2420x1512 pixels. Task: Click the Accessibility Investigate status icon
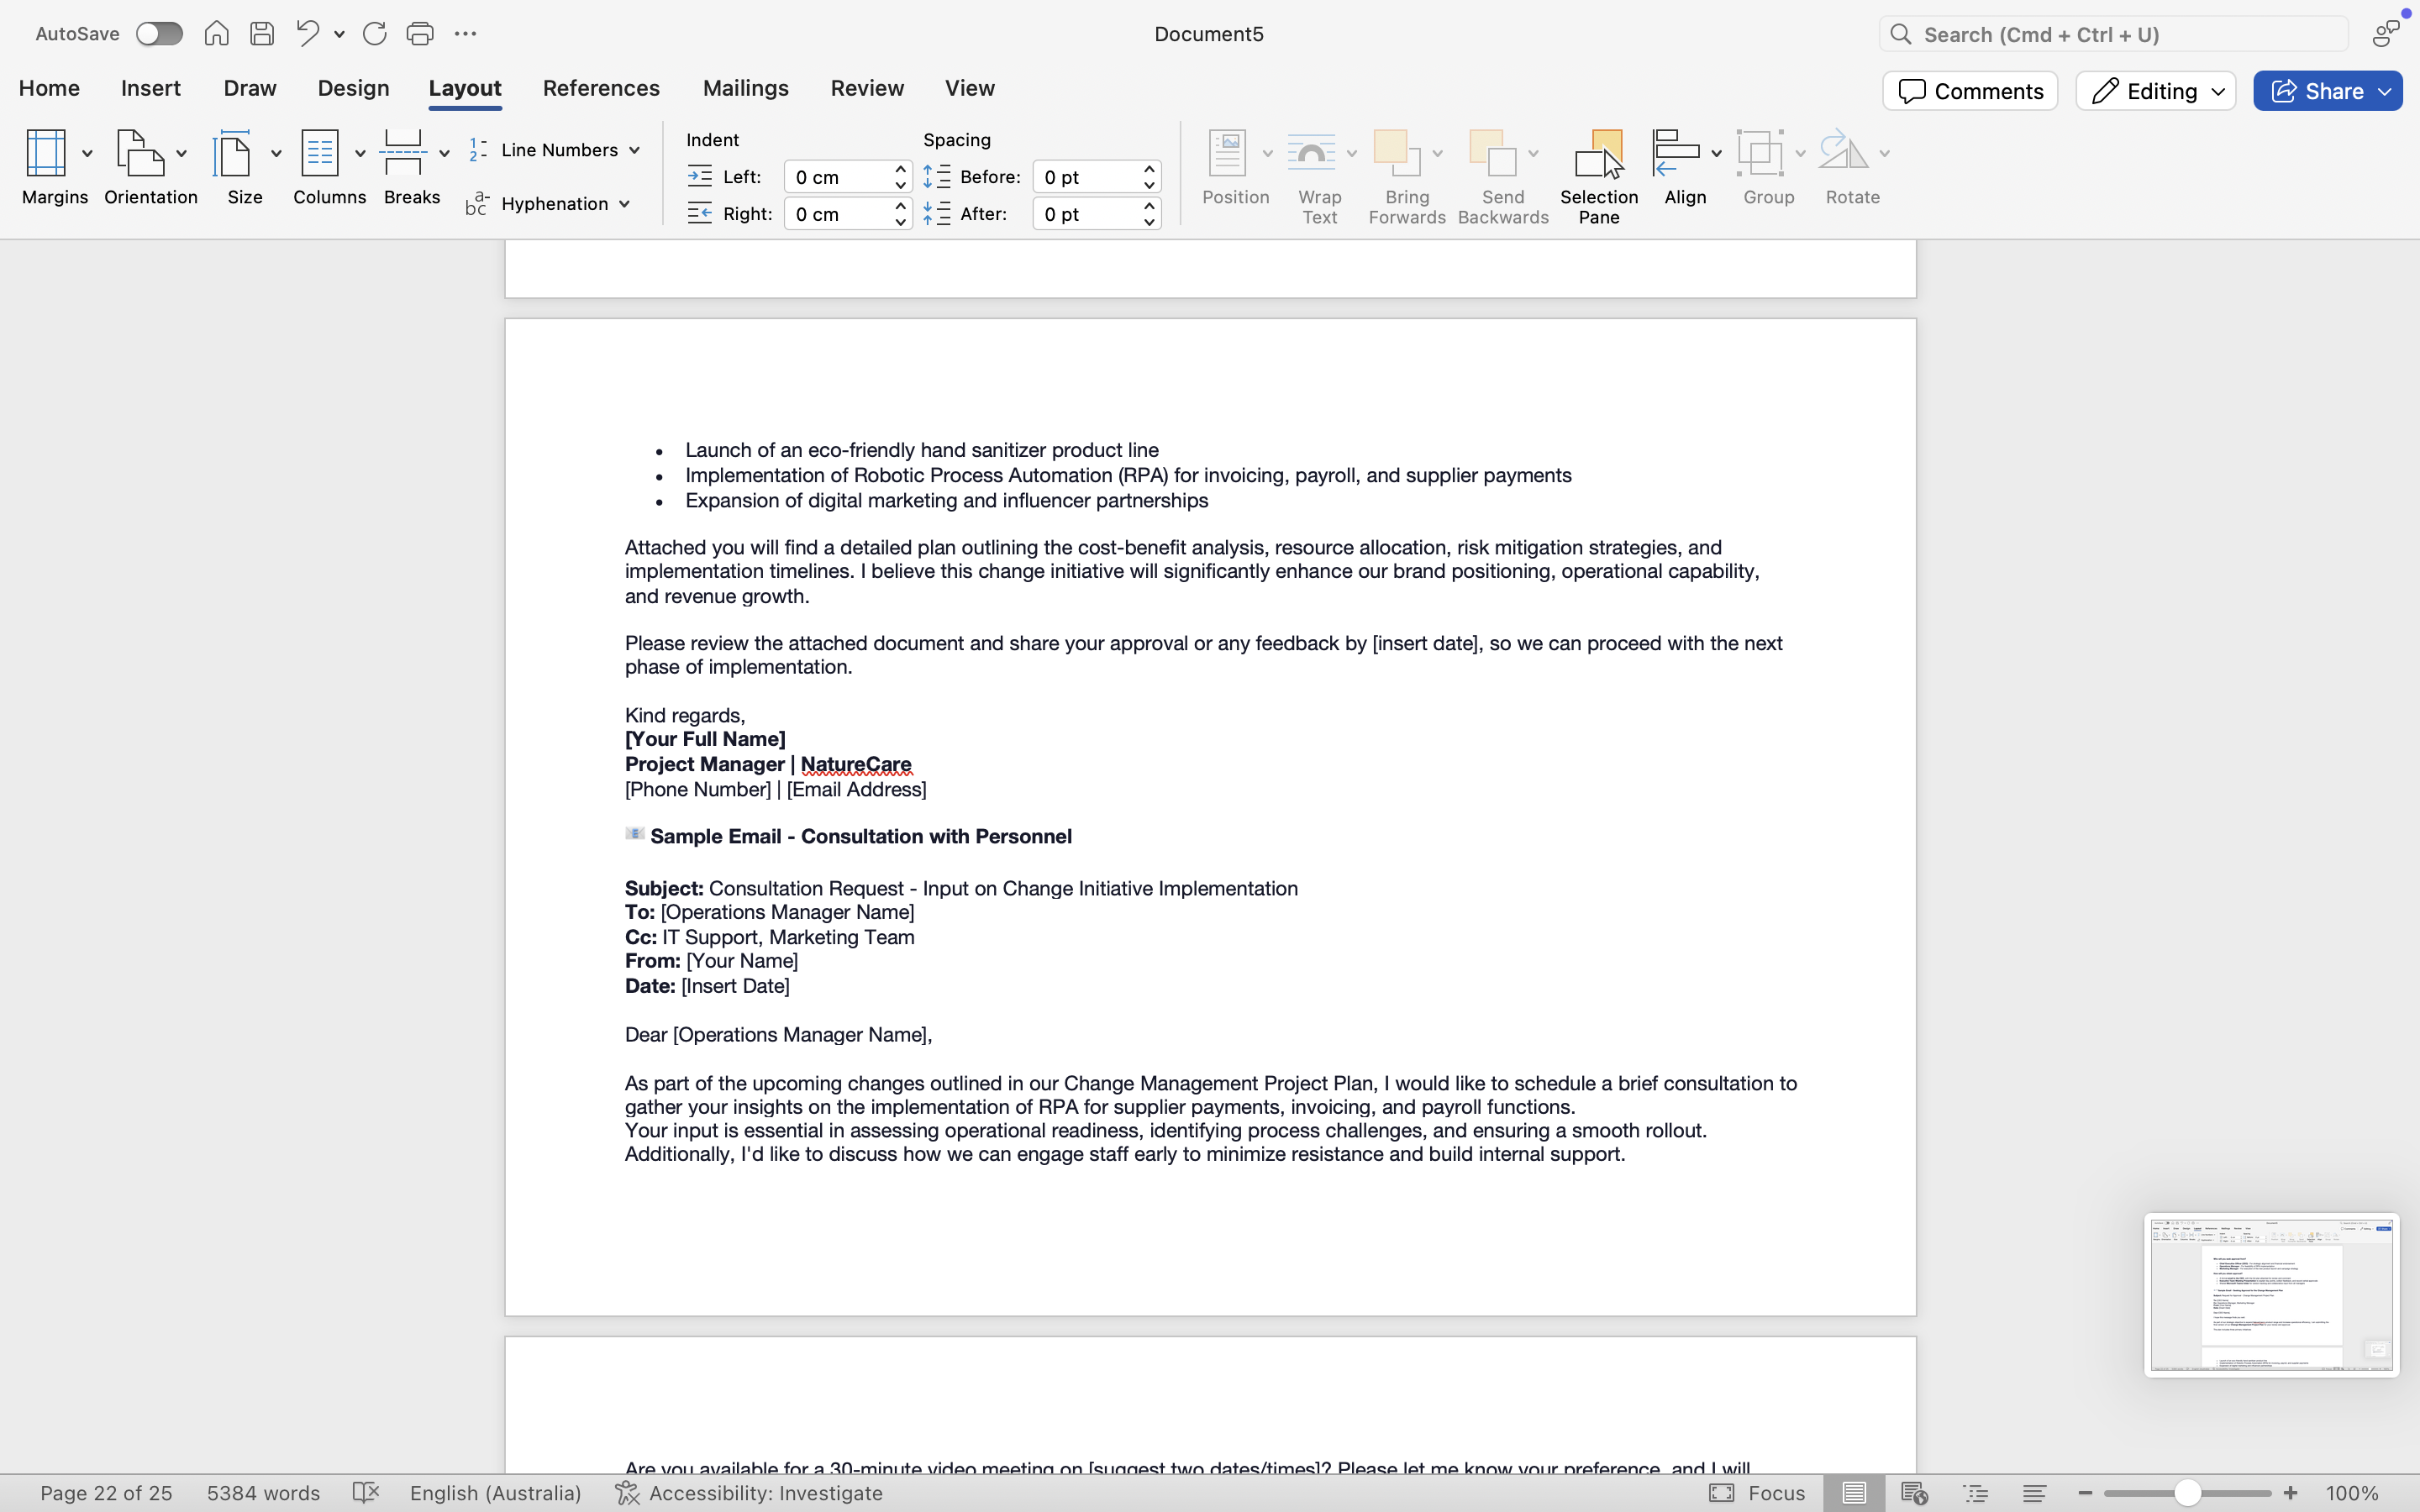(x=627, y=1493)
